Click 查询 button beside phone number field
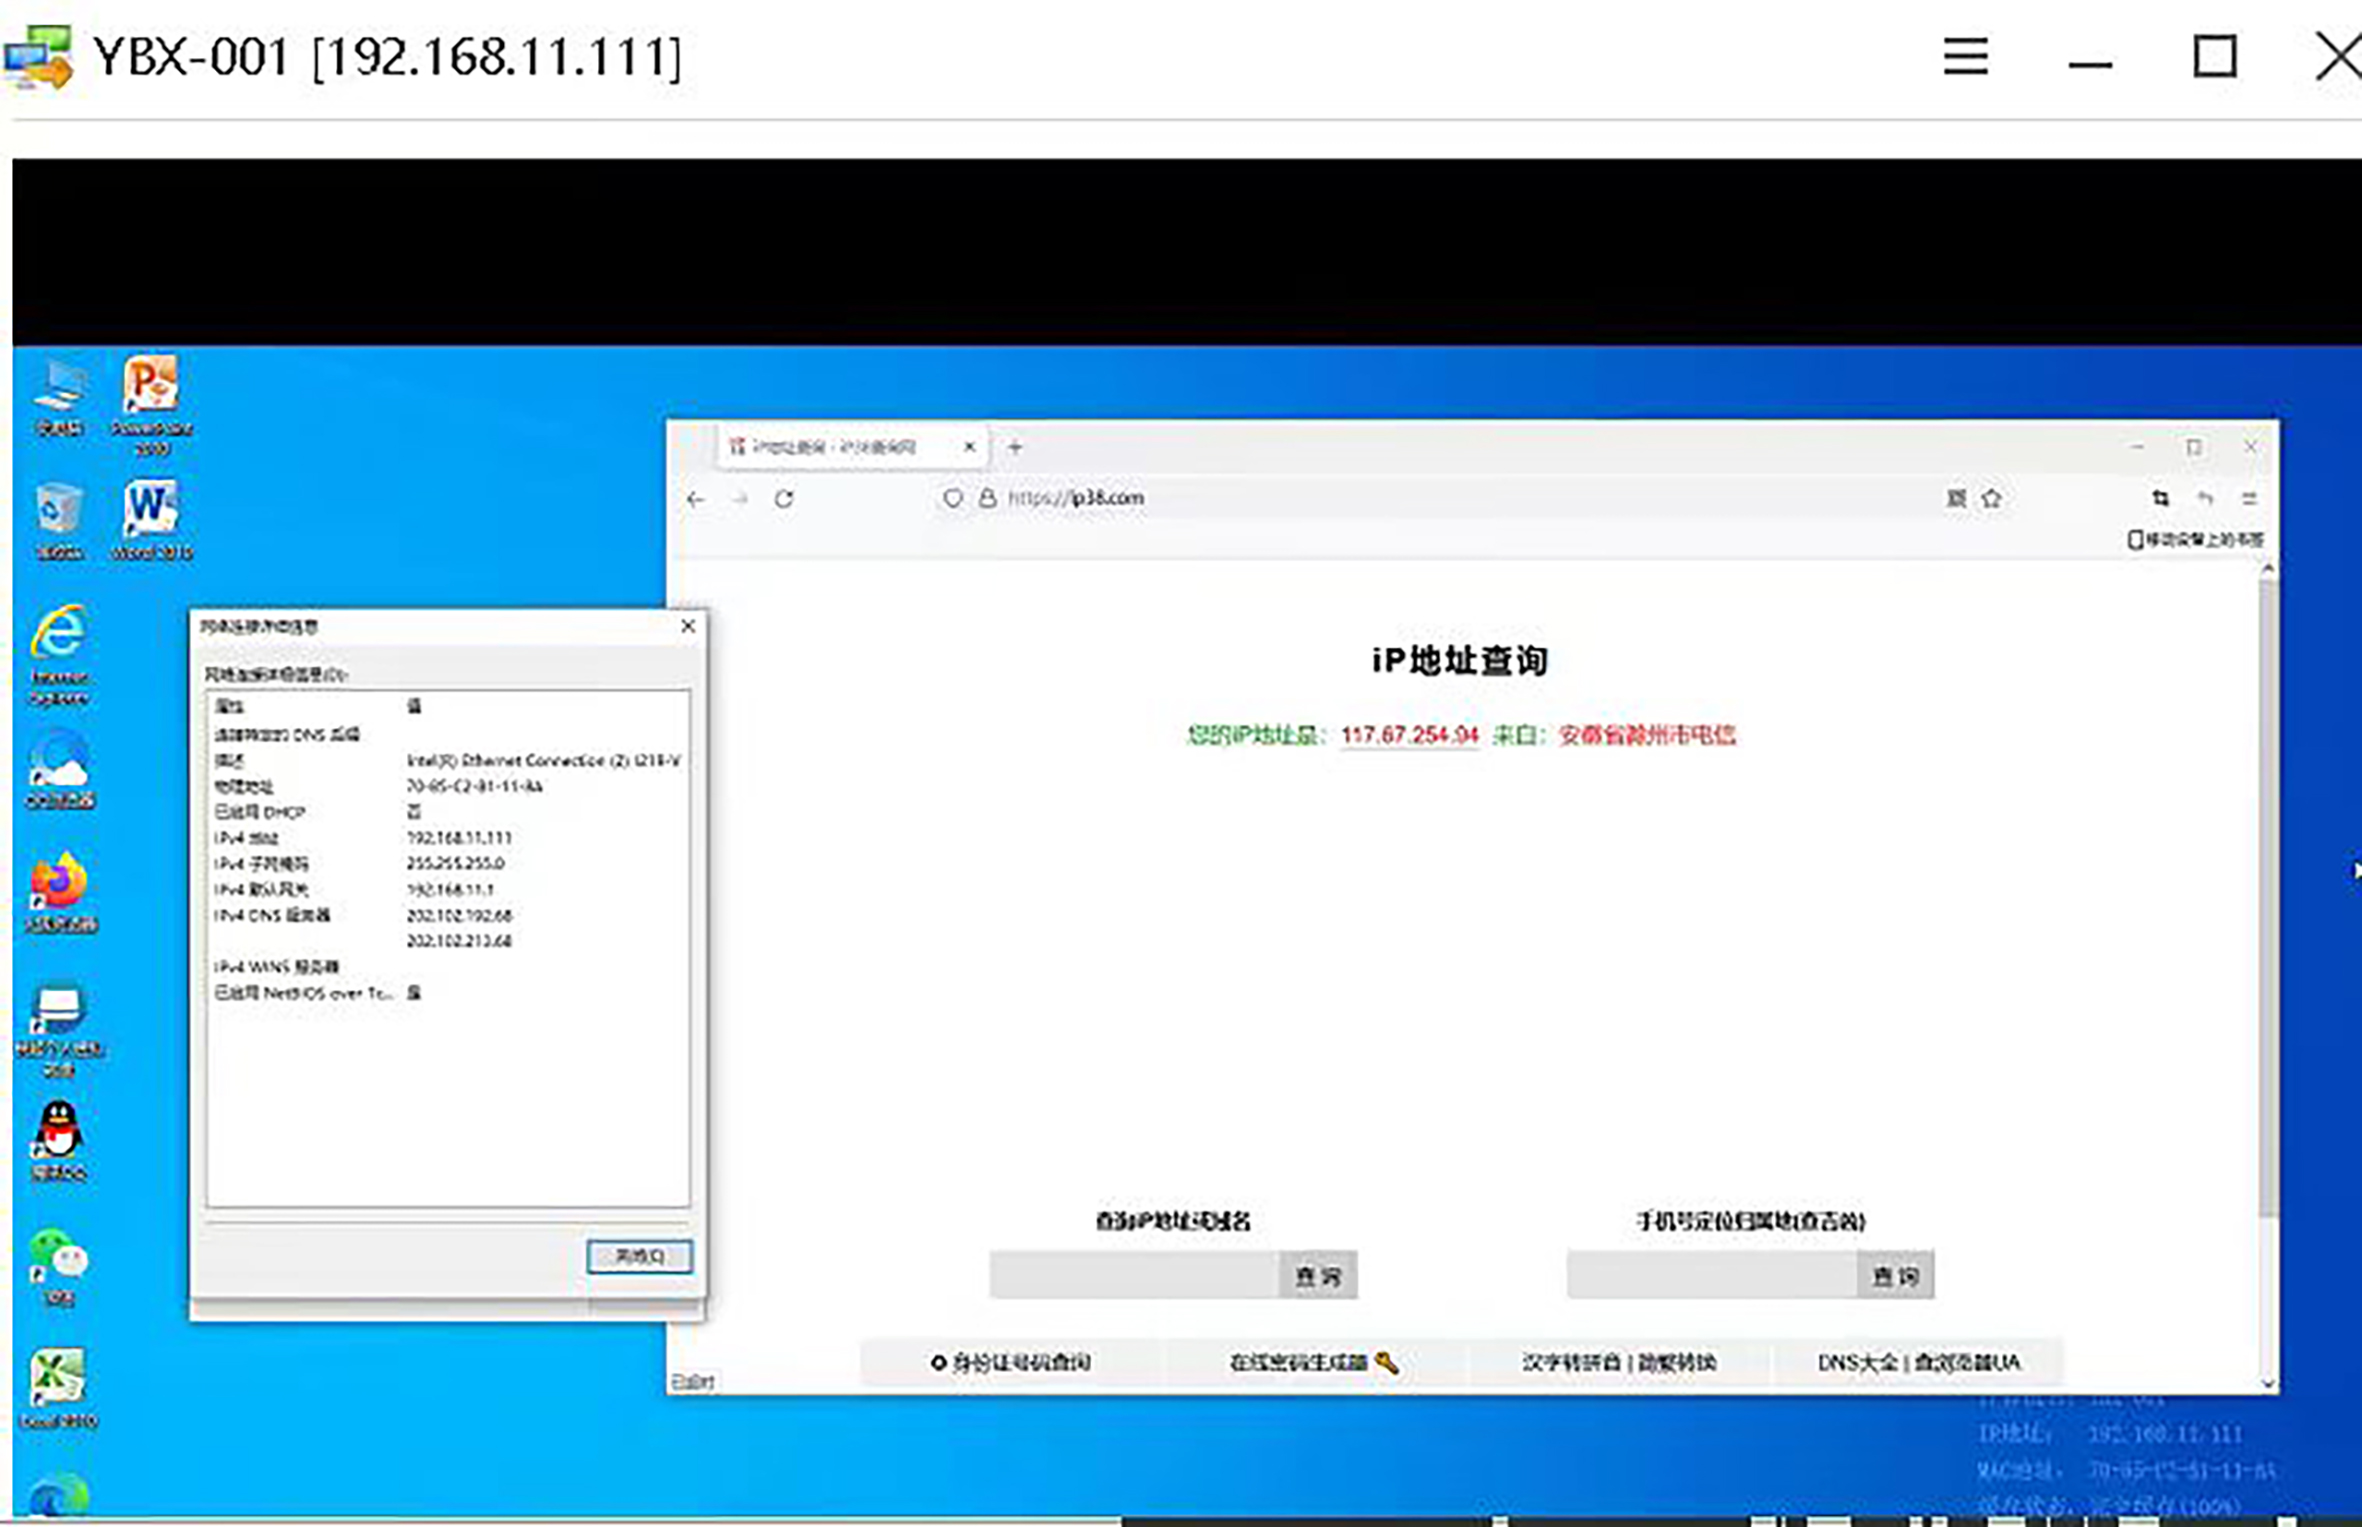The image size is (2362, 1527). tap(1895, 1275)
